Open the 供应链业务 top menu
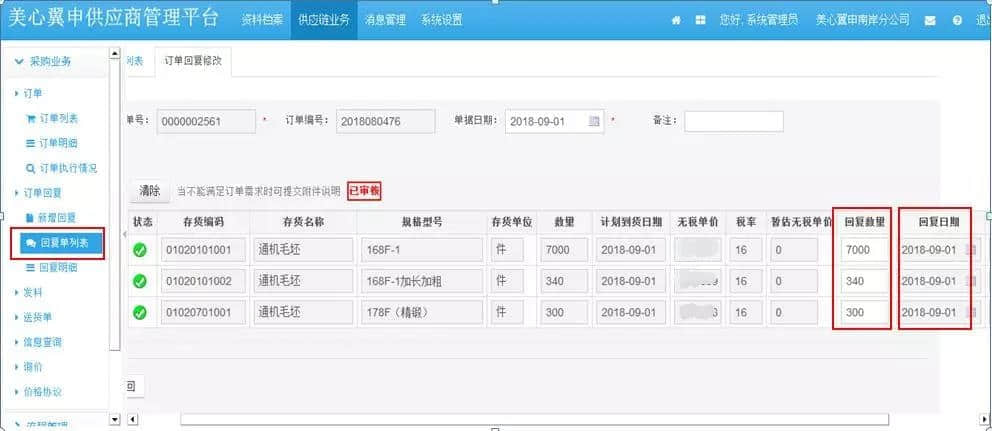The image size is (992, 431). (x=324, y=20)
